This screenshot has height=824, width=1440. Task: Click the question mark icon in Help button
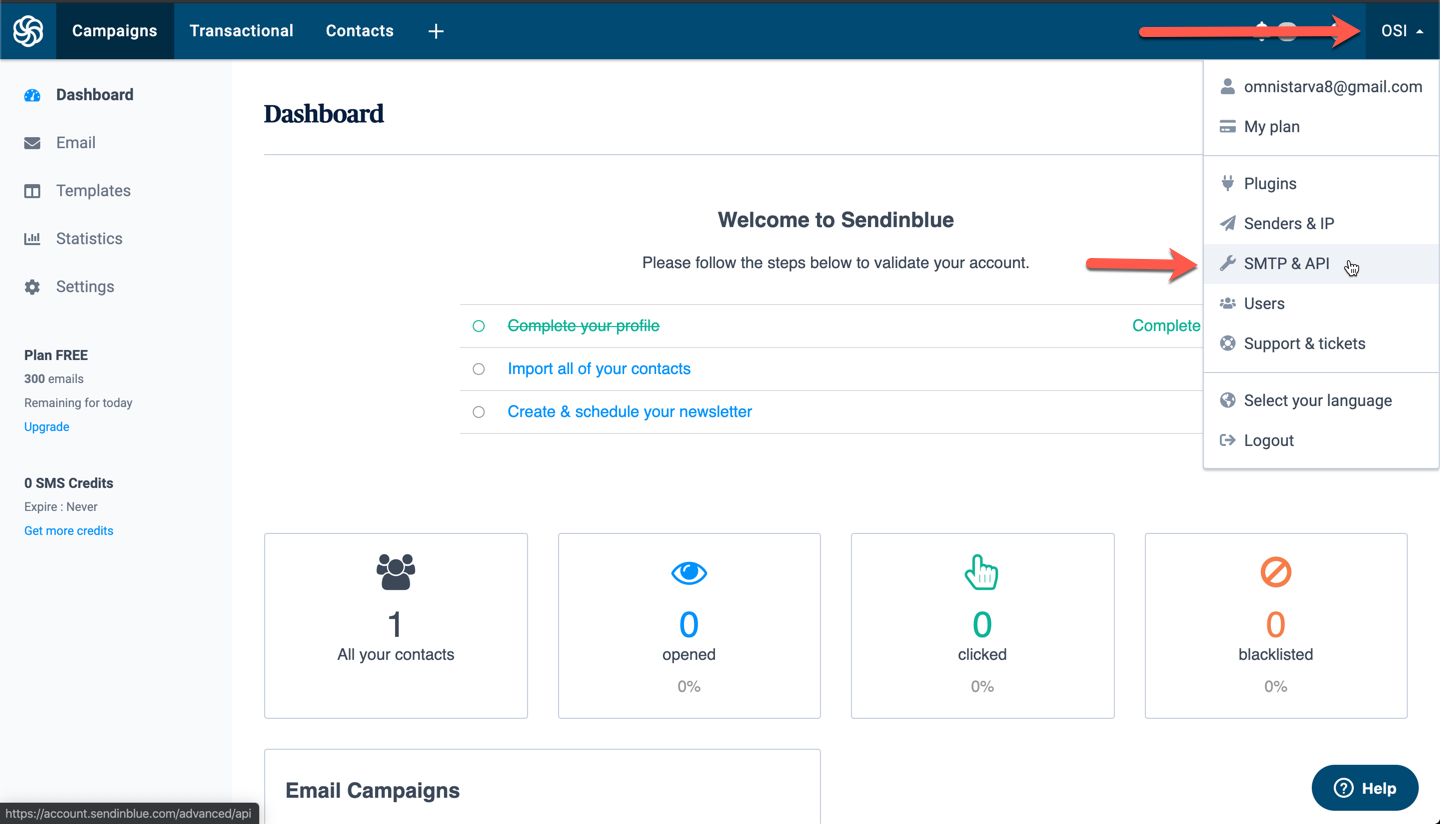(1343, 788)
